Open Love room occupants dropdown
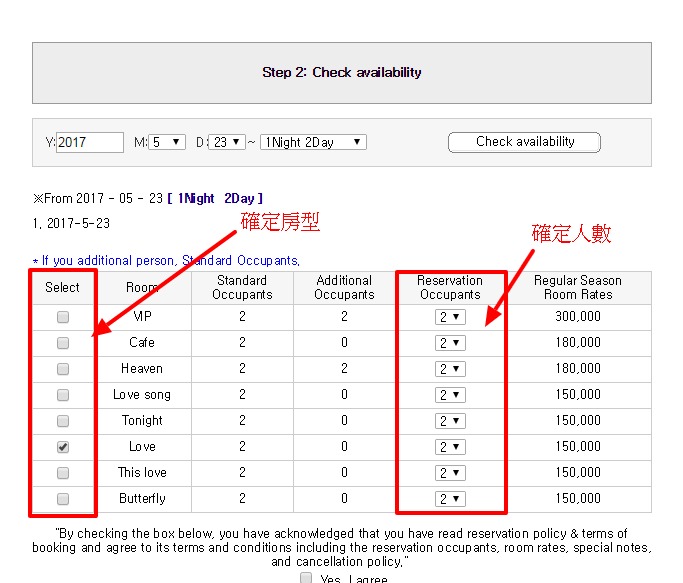 point(450,447)
